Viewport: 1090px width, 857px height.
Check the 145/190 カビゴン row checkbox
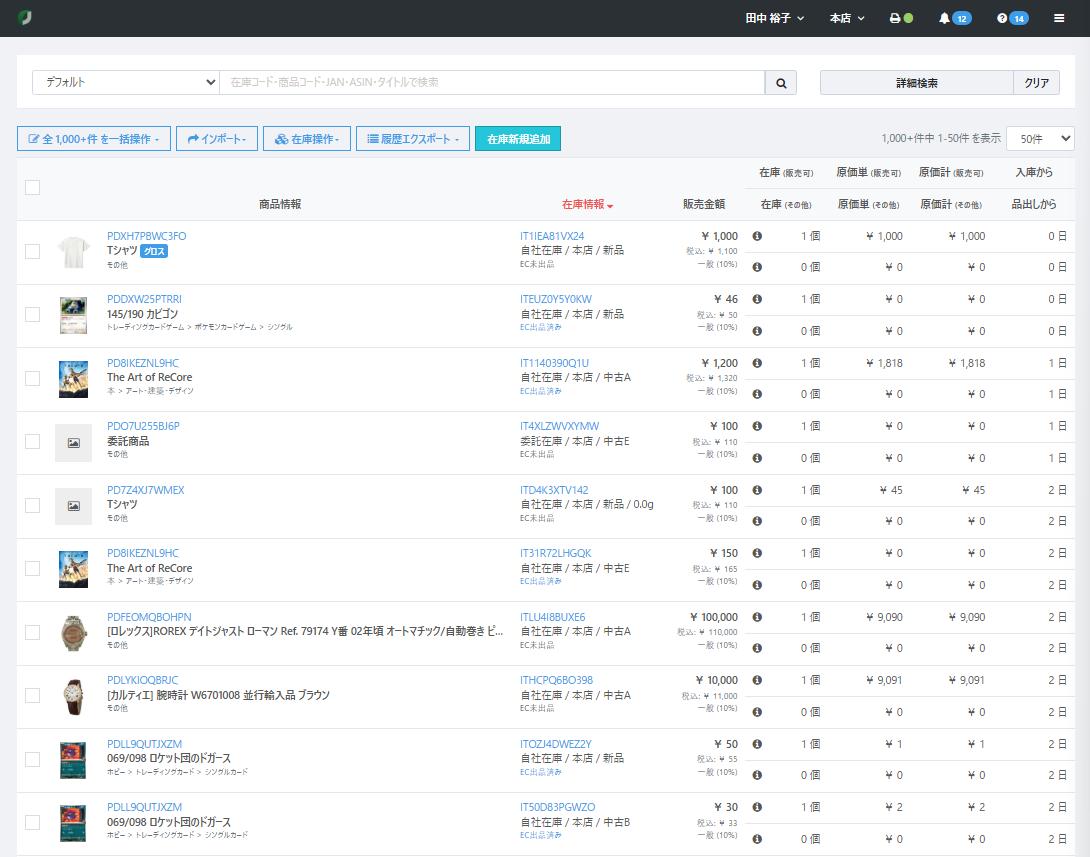click(33, 315)
